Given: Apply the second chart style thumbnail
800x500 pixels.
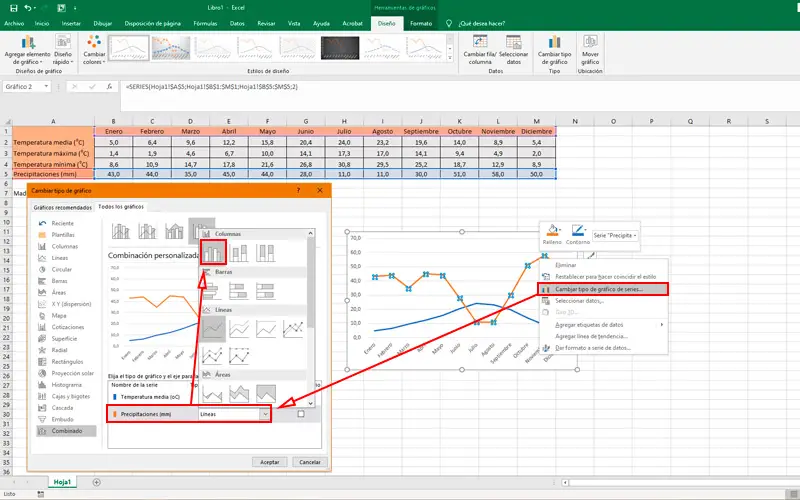Looking at the screenshot, I should 171,48.
